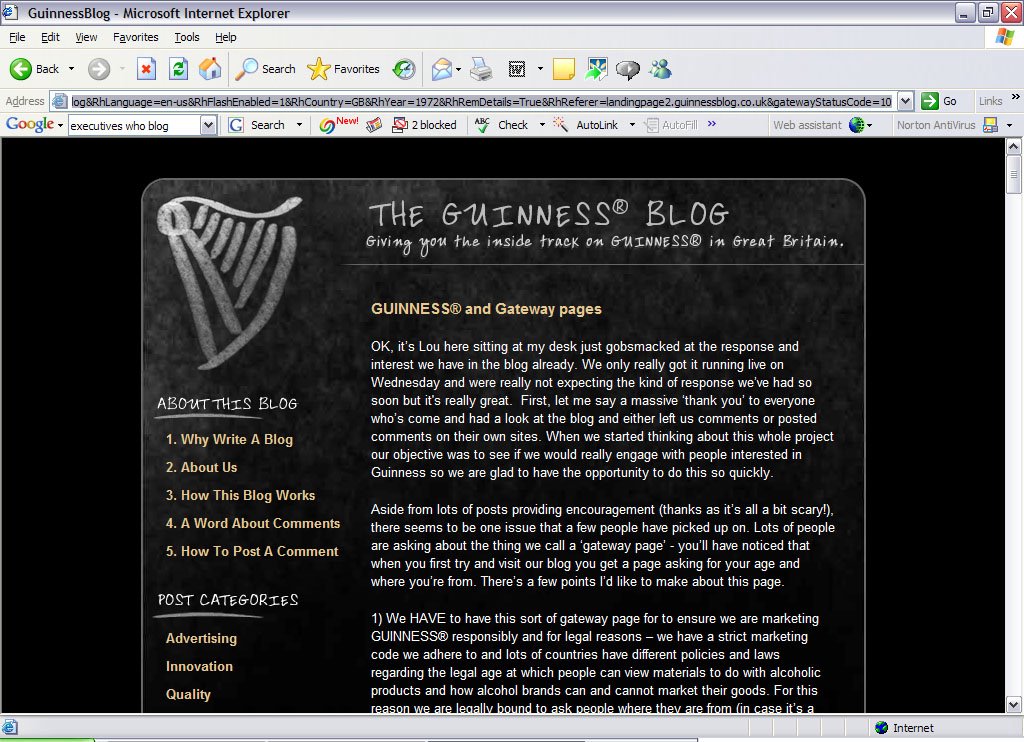Open the View menu

coord(86,37)
